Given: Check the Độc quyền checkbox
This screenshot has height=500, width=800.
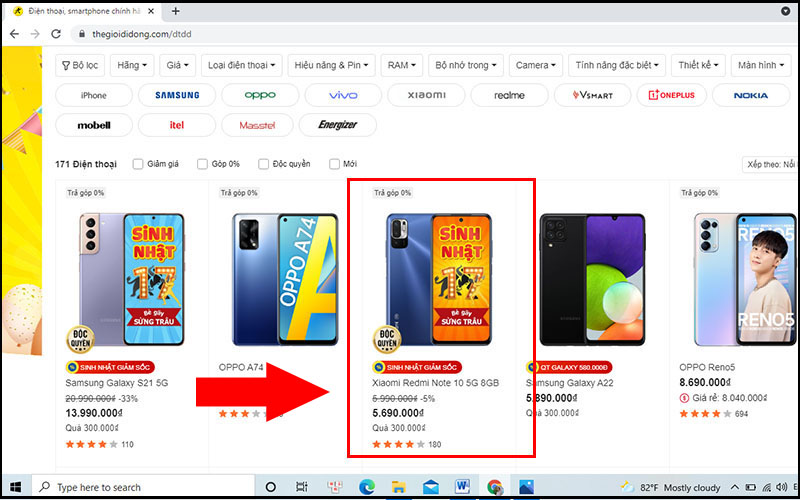Looking at the screenshot, I should [264, 164].
